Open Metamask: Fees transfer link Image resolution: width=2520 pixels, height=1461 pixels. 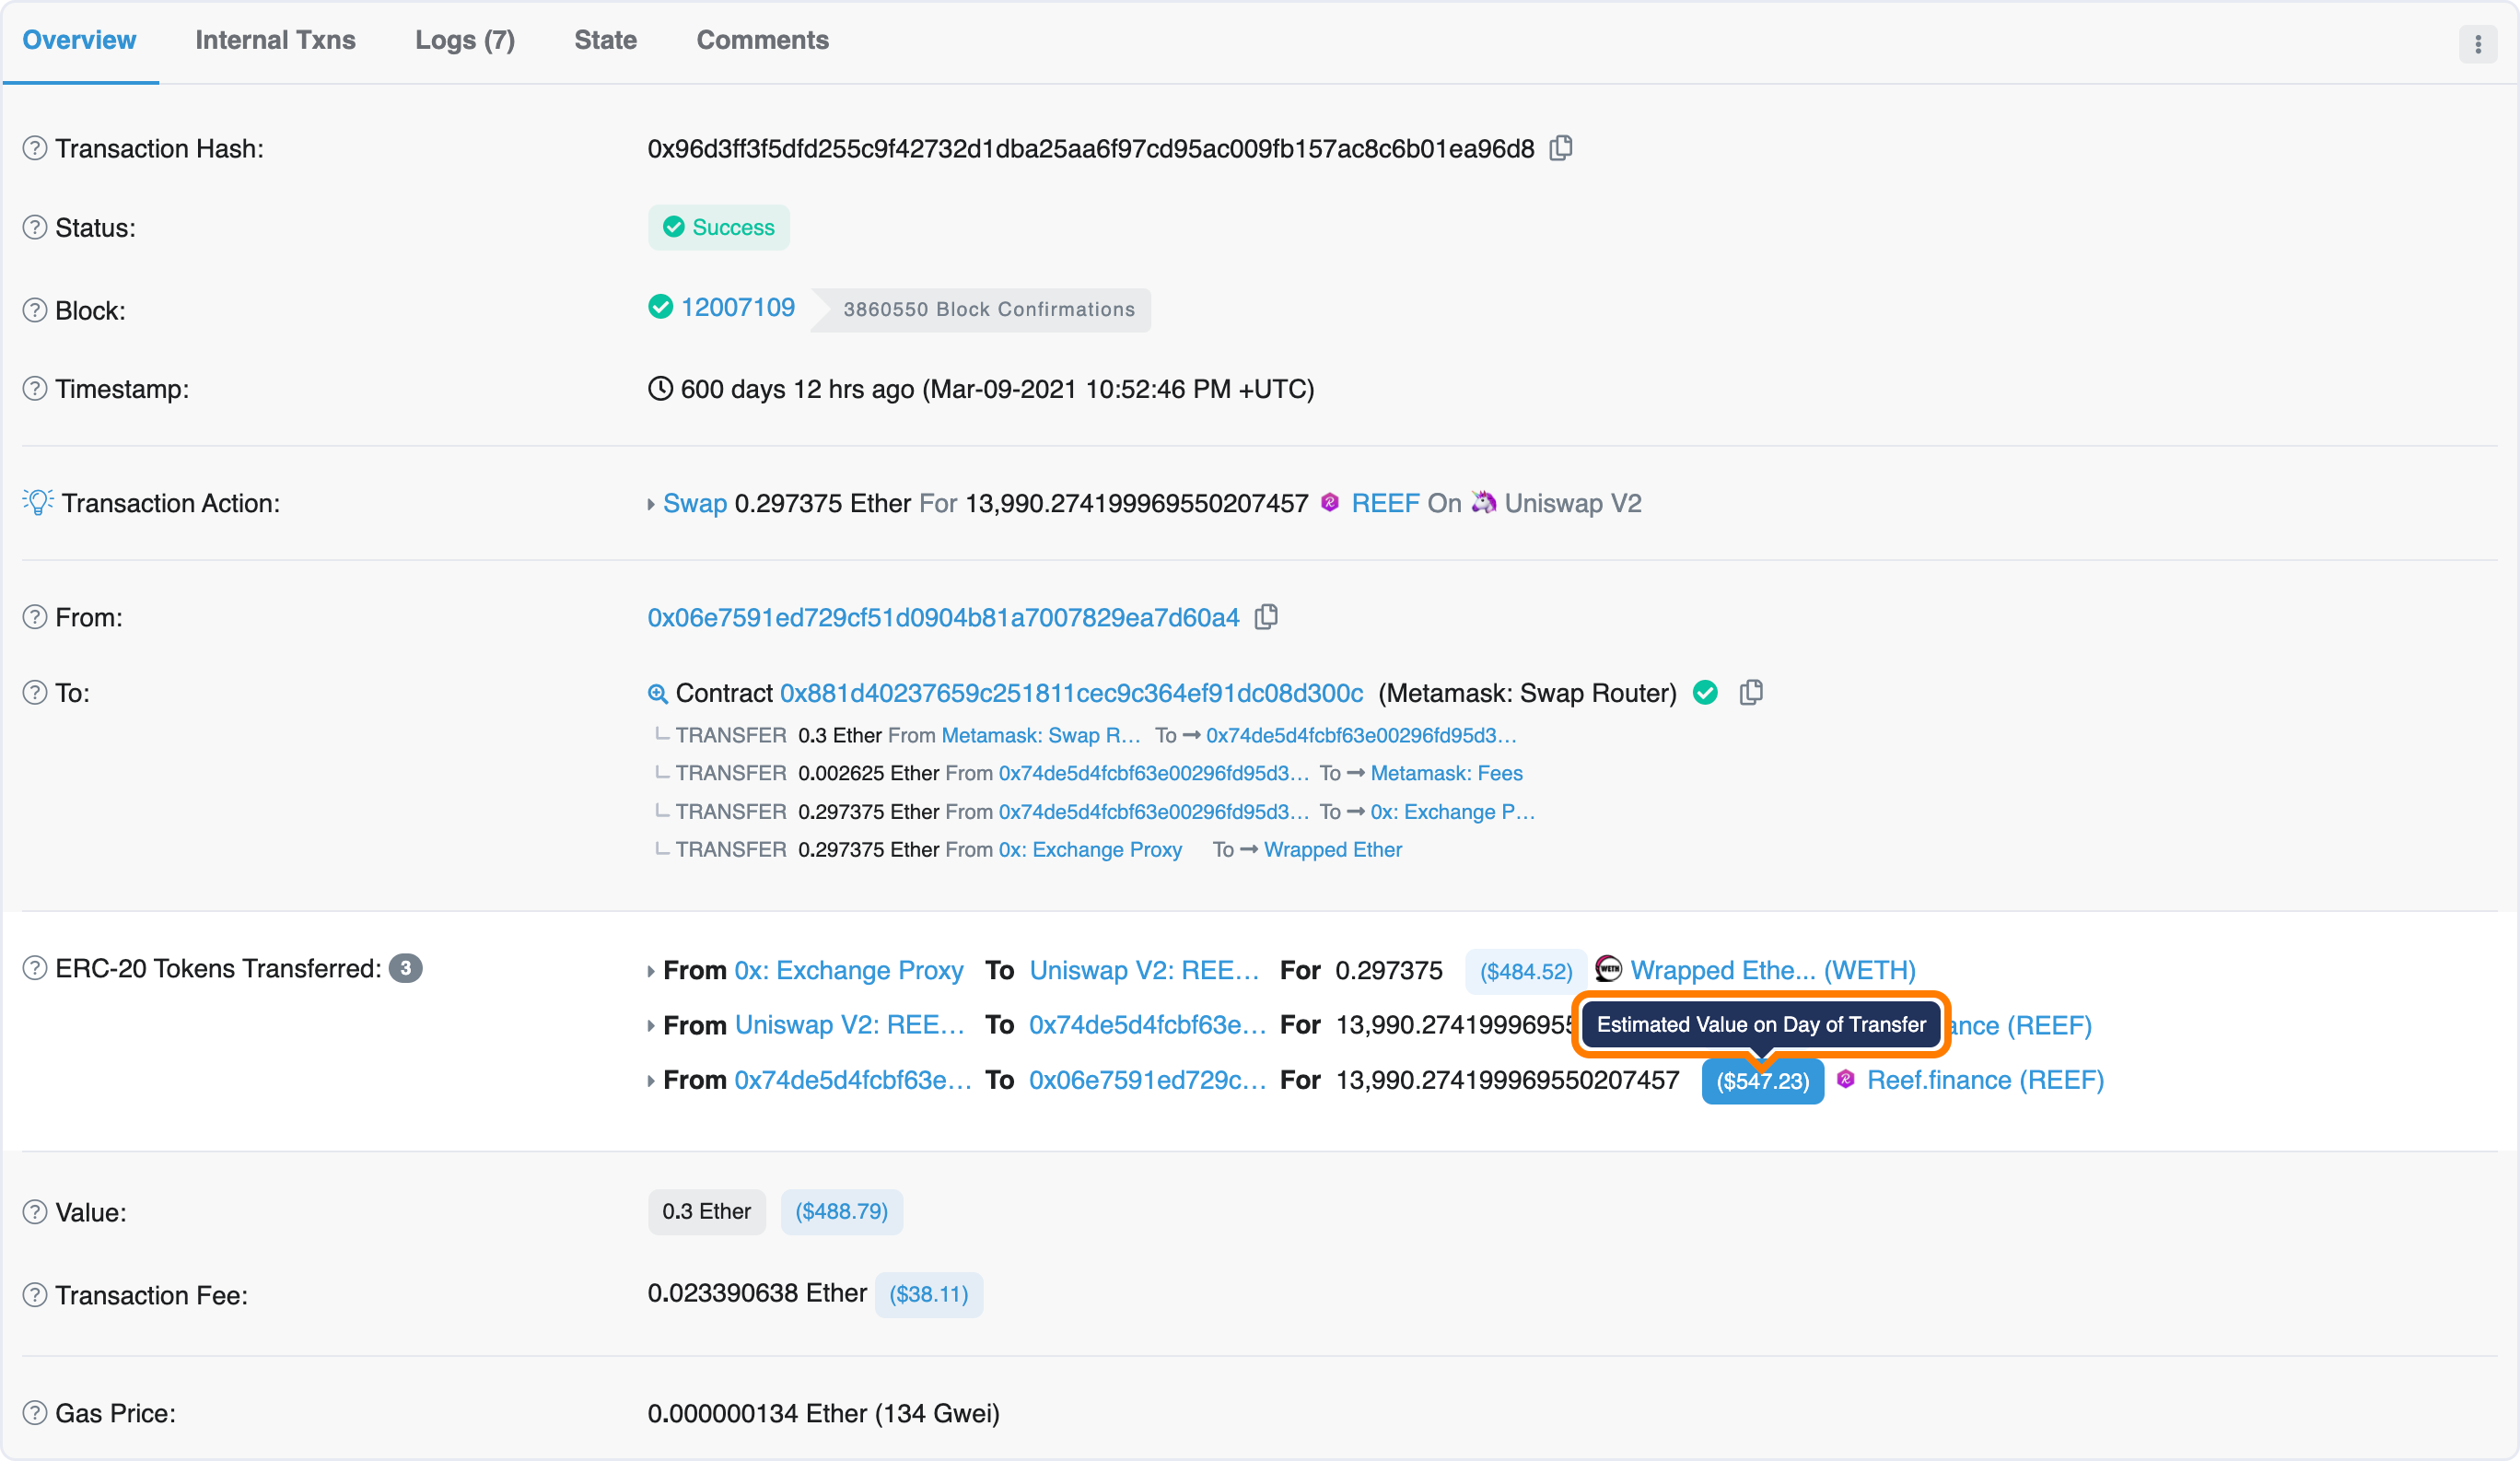pos(1446,773)
